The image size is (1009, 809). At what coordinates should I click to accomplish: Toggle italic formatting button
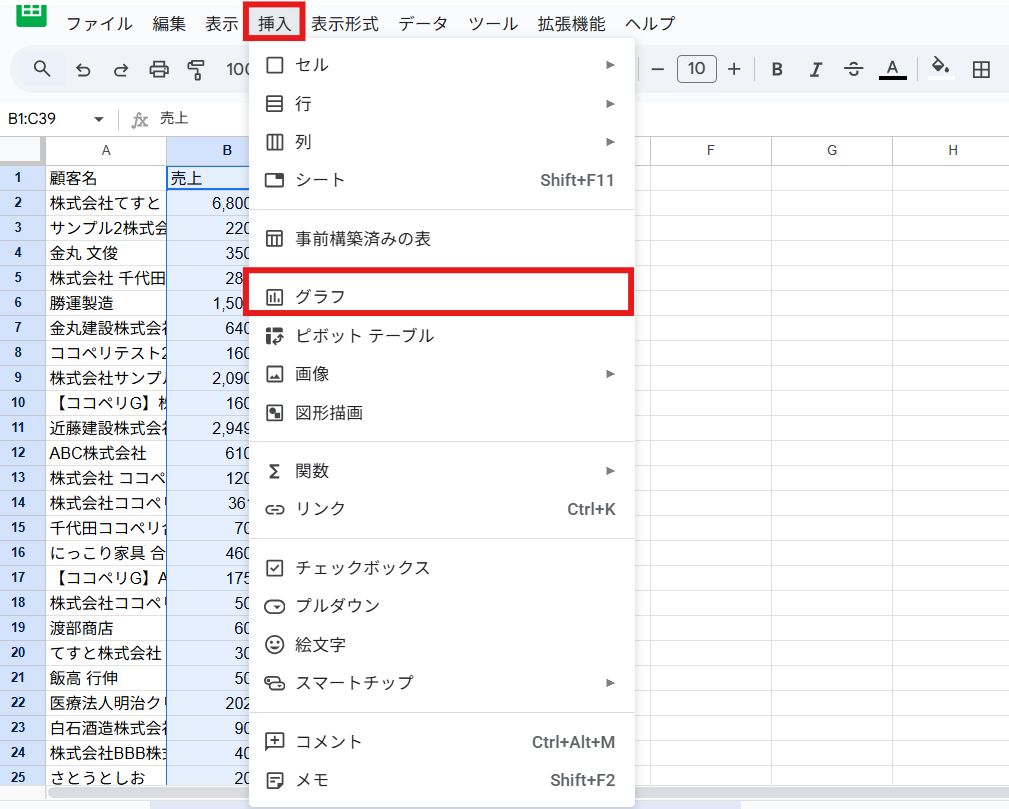tap(815, 69)
